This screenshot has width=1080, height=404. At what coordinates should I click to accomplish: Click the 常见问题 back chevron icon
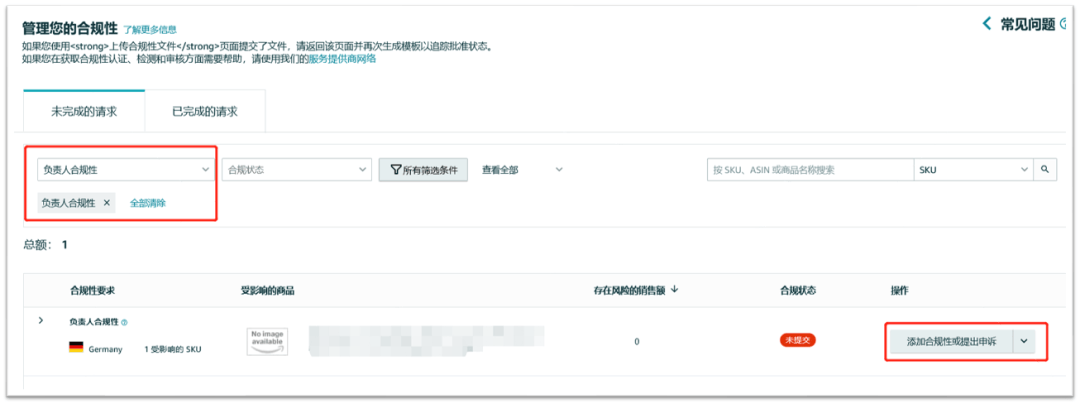tap(987, 24)
